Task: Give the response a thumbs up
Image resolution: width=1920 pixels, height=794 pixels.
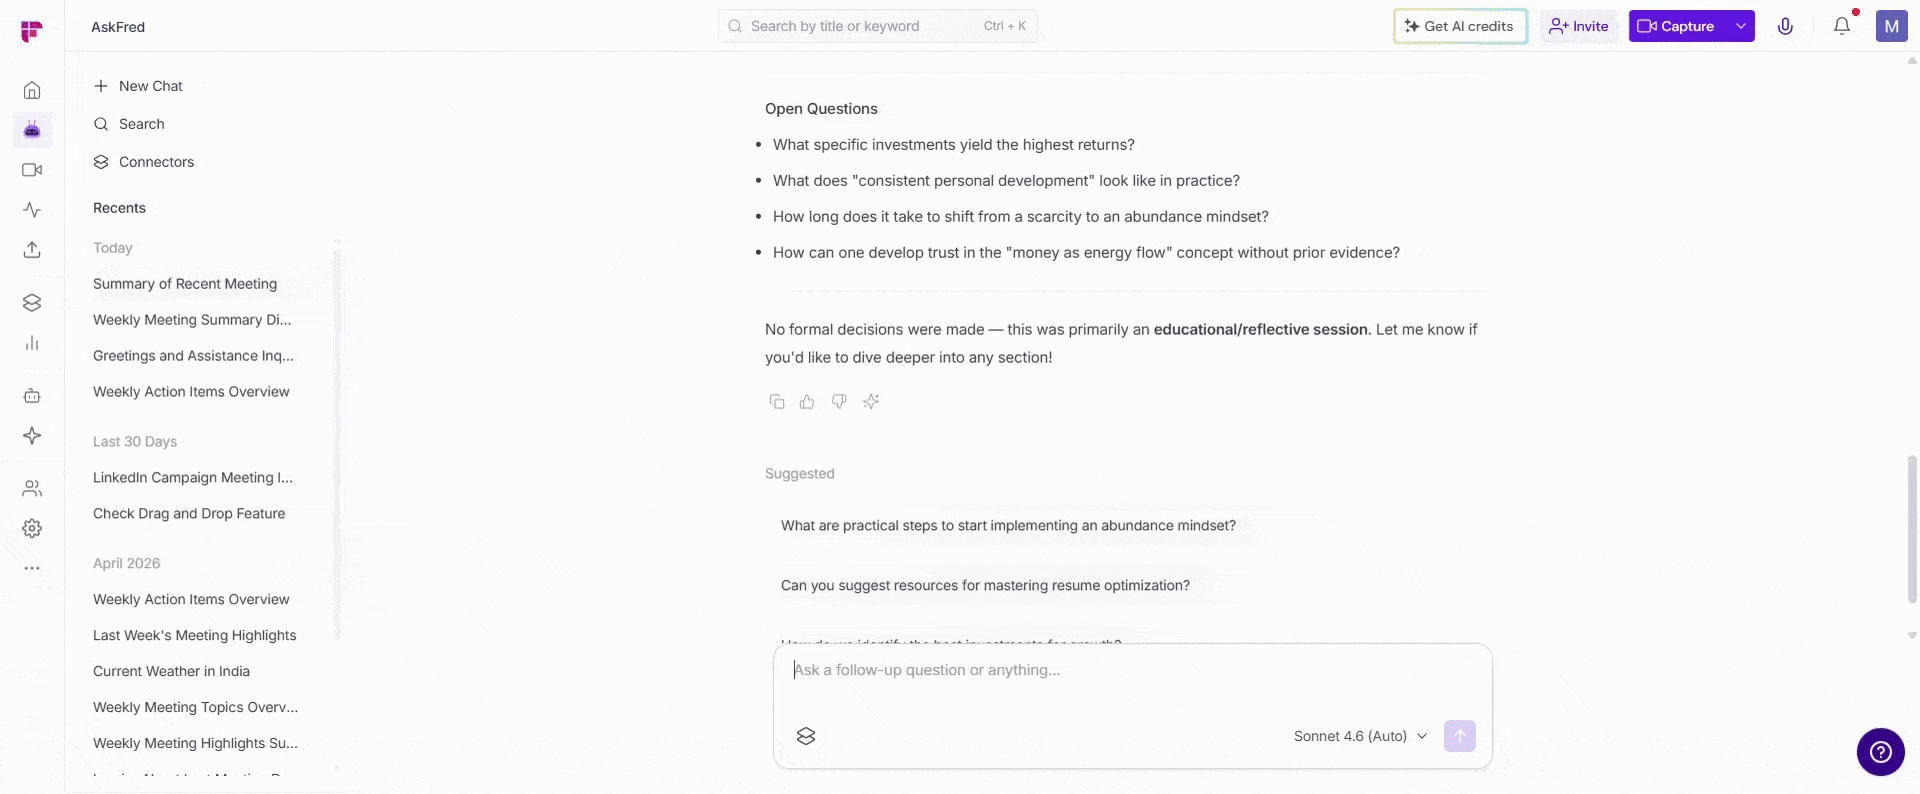Action: [x=807, y=401]
